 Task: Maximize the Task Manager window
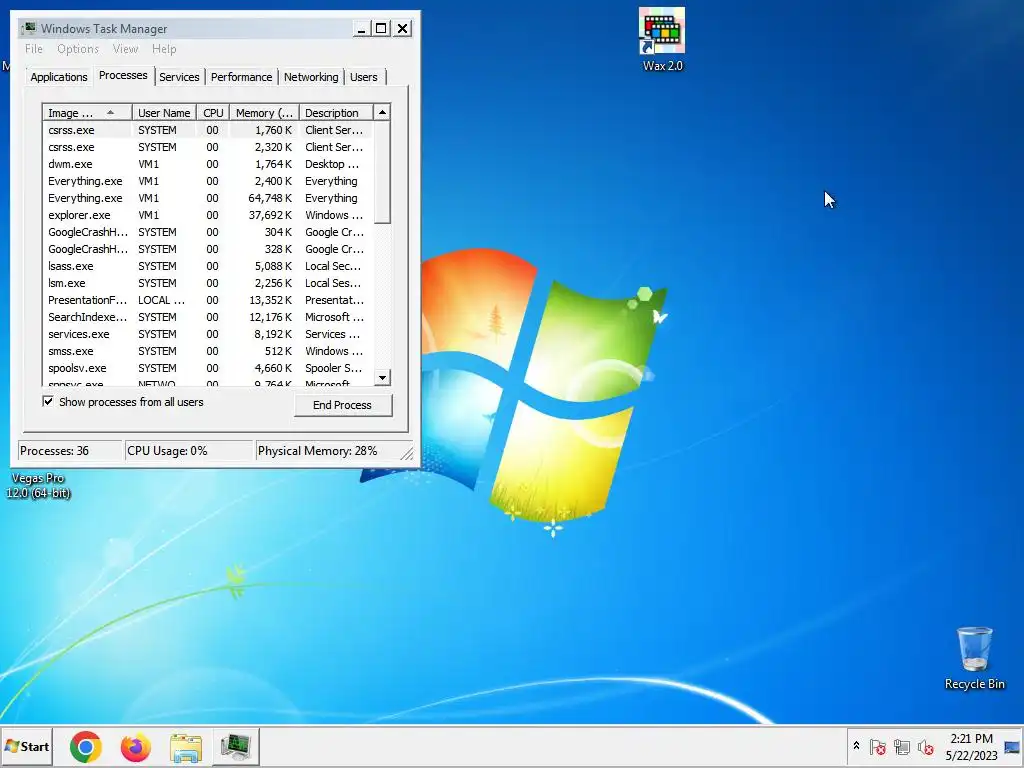click(x=381, y=28)
